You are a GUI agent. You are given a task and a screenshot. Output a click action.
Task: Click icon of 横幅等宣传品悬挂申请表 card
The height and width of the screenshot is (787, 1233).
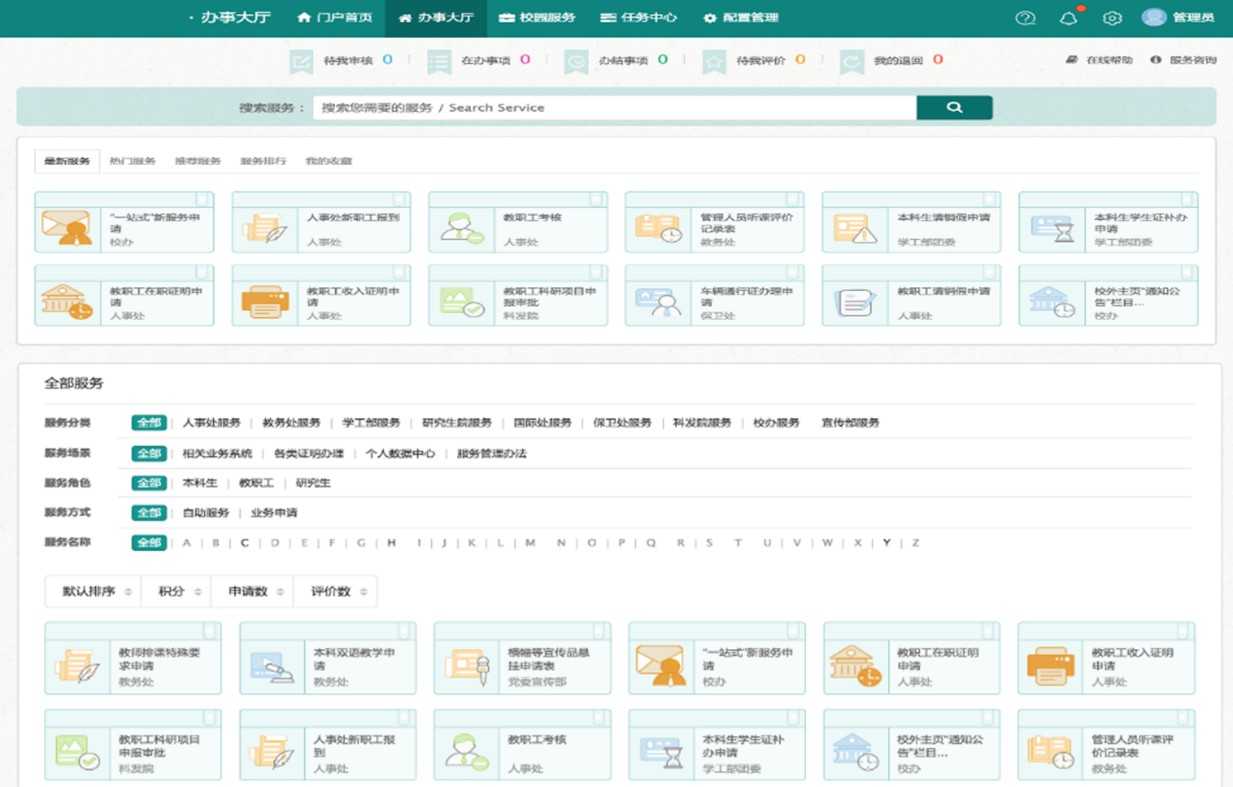[467, 667]
